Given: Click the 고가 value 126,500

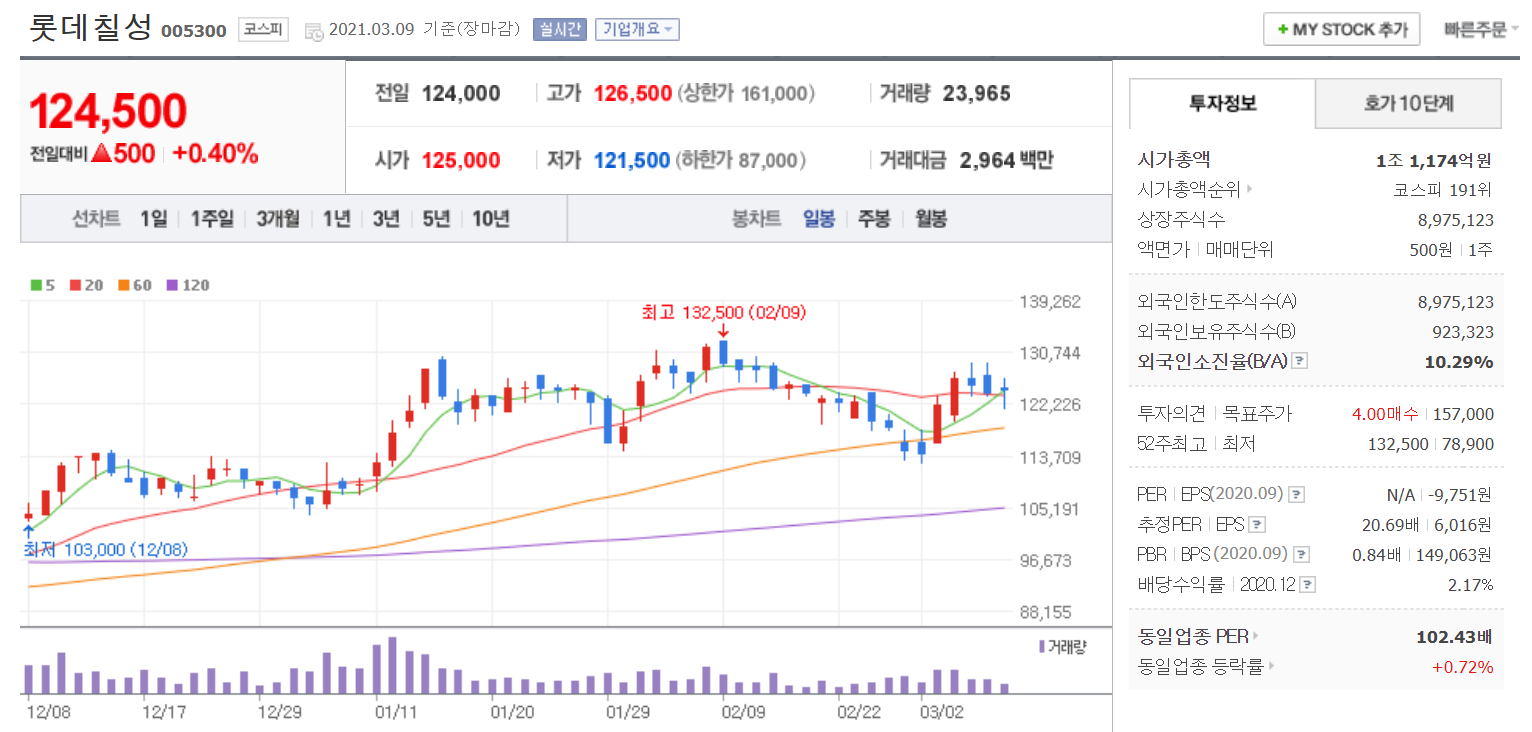Looking at the screenshot, I should click(x=633, y=94).
